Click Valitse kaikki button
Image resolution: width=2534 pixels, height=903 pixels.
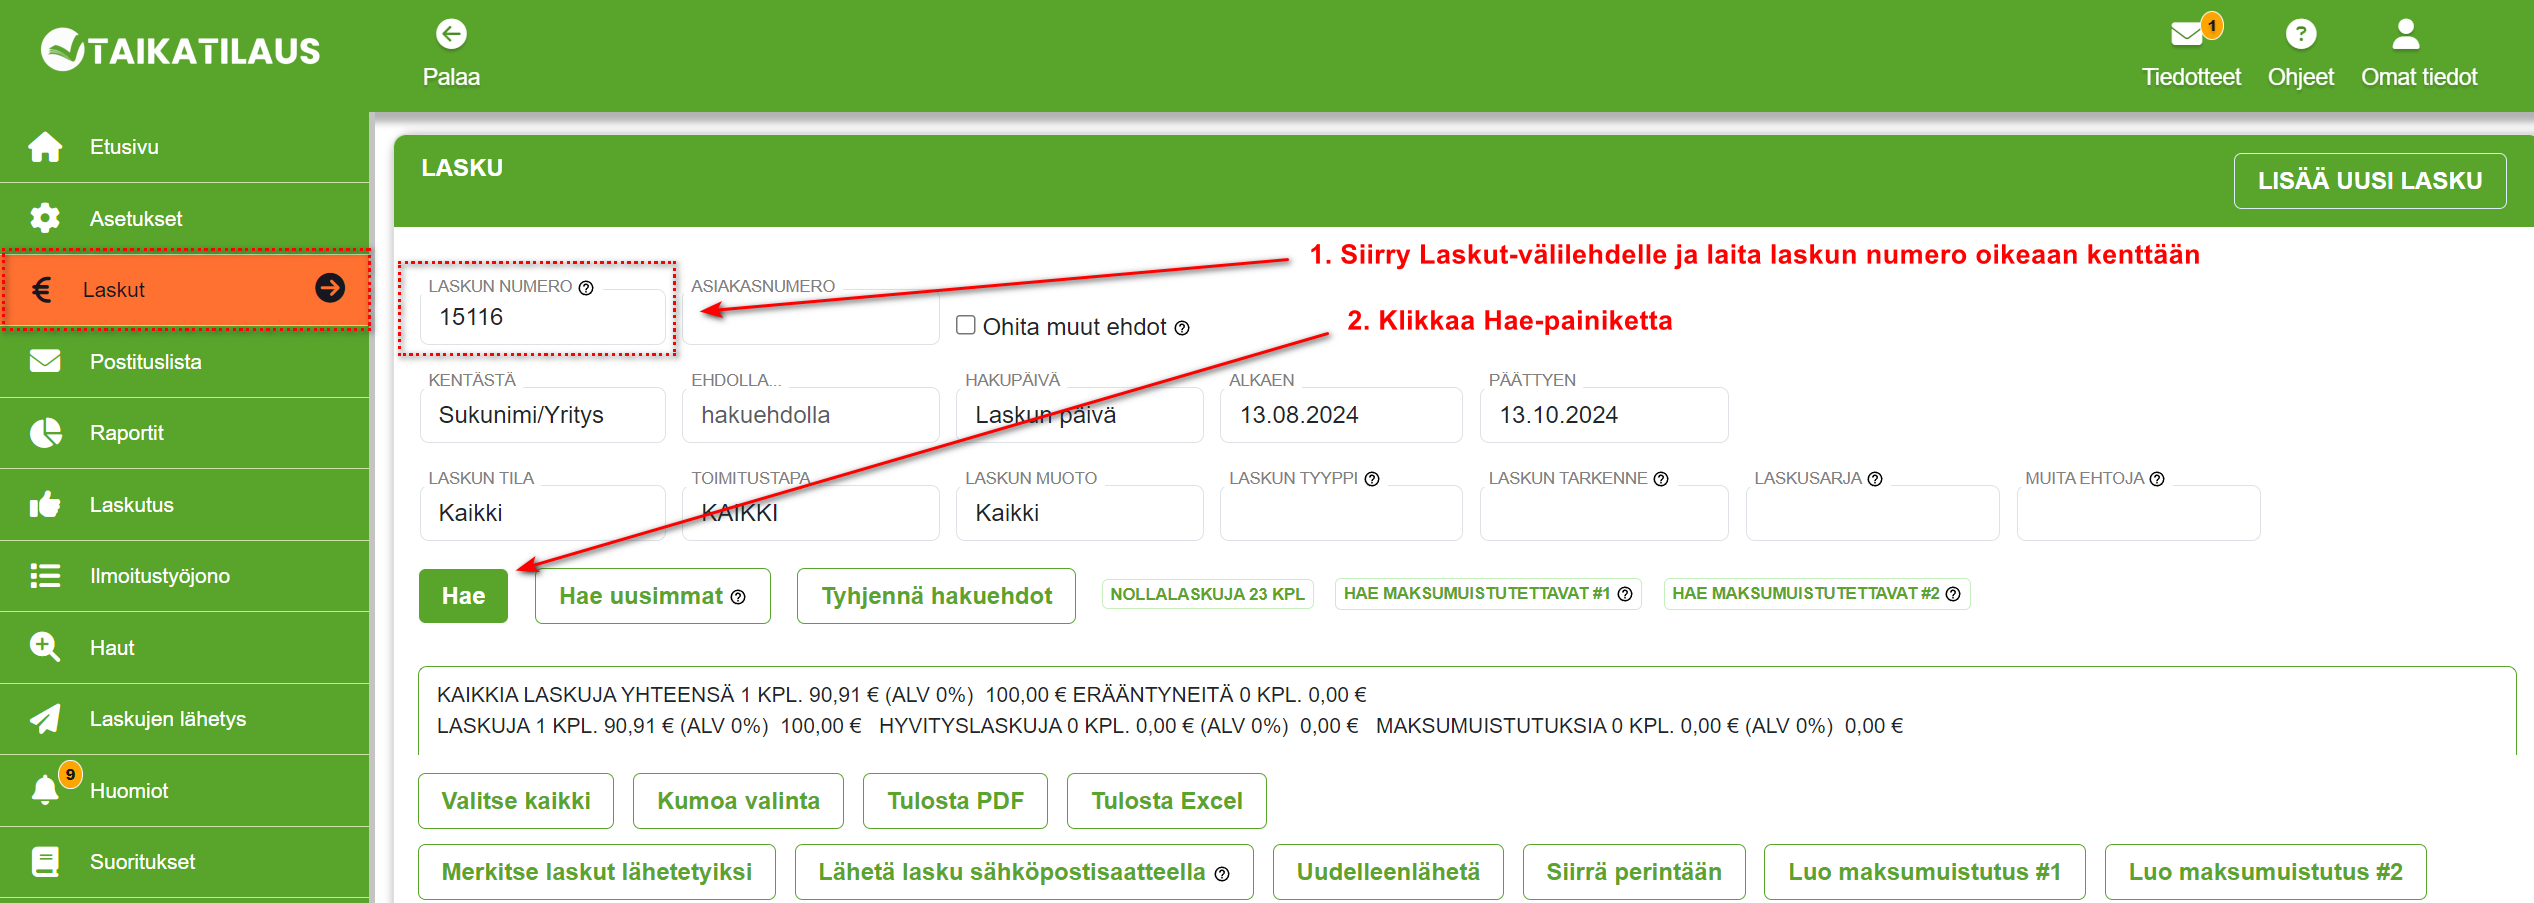[516, 801]
